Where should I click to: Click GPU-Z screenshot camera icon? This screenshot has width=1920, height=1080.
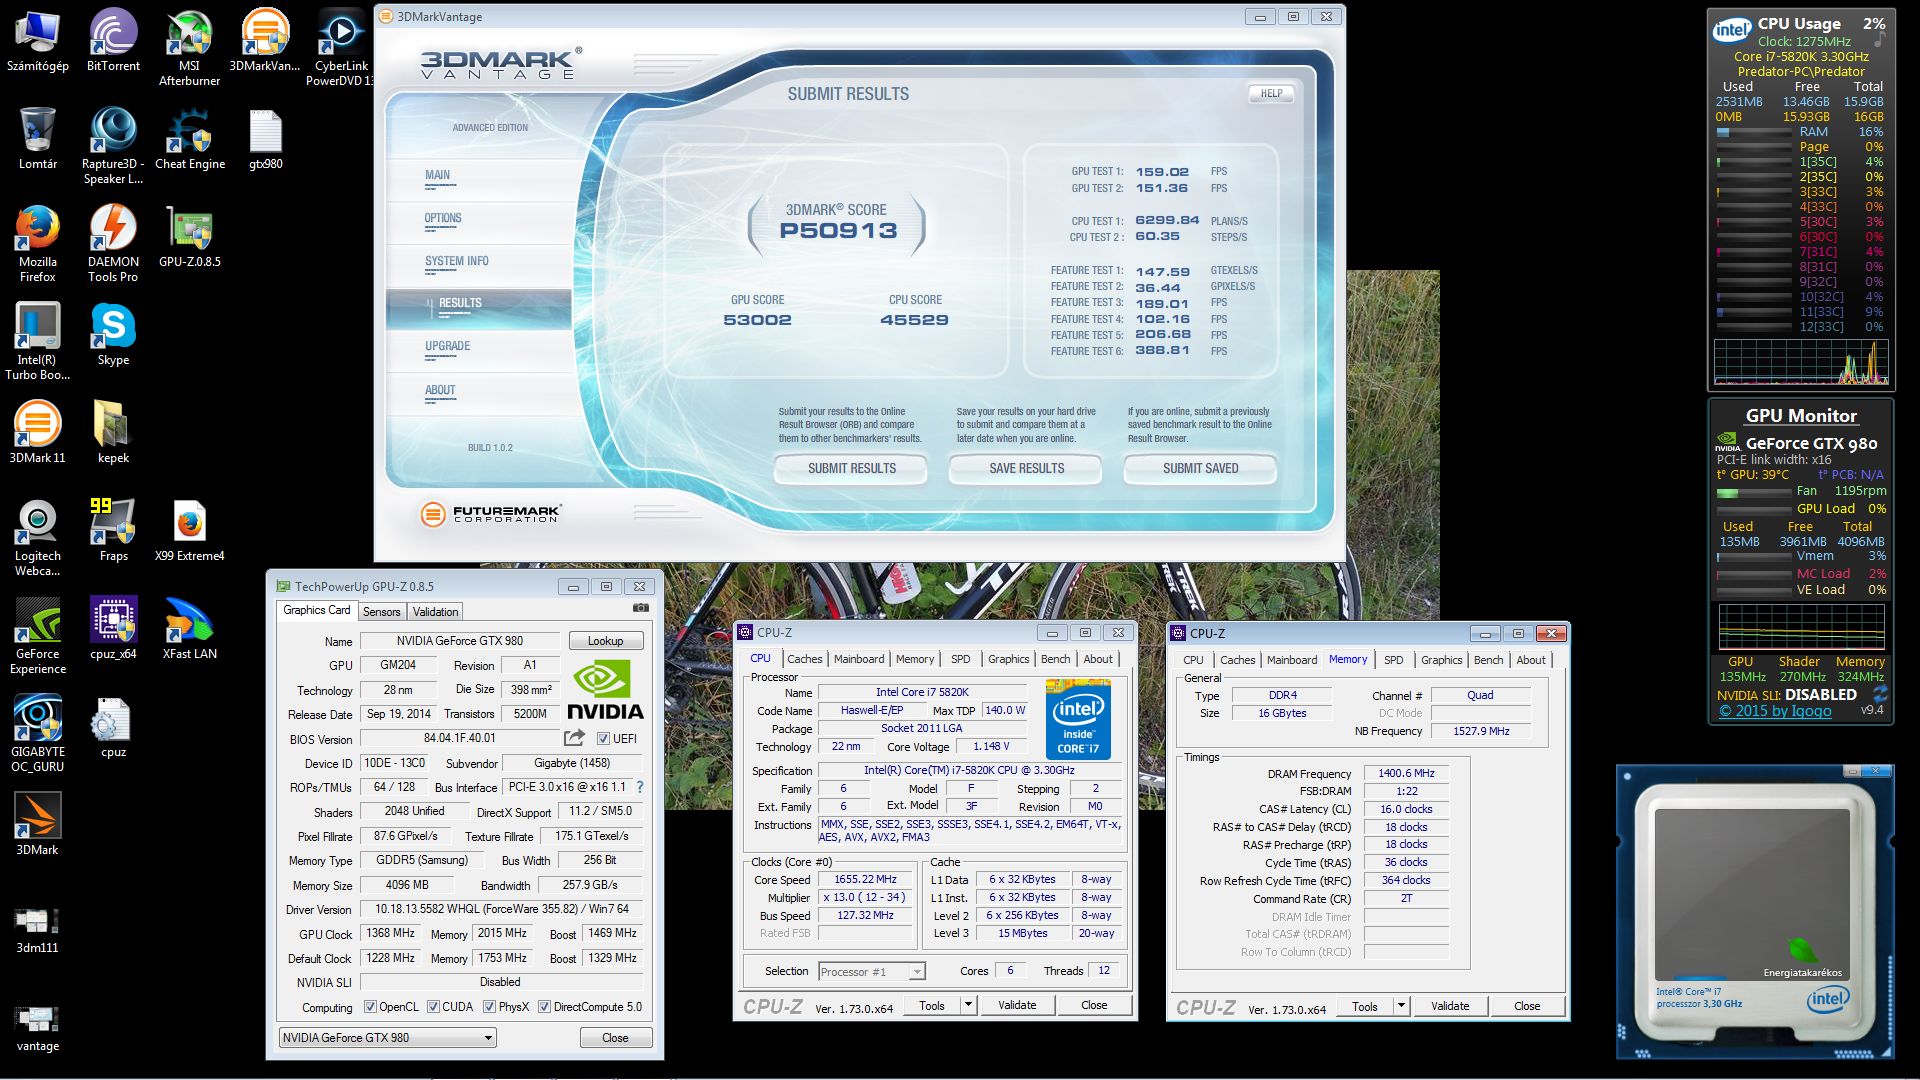click(641, 608)
